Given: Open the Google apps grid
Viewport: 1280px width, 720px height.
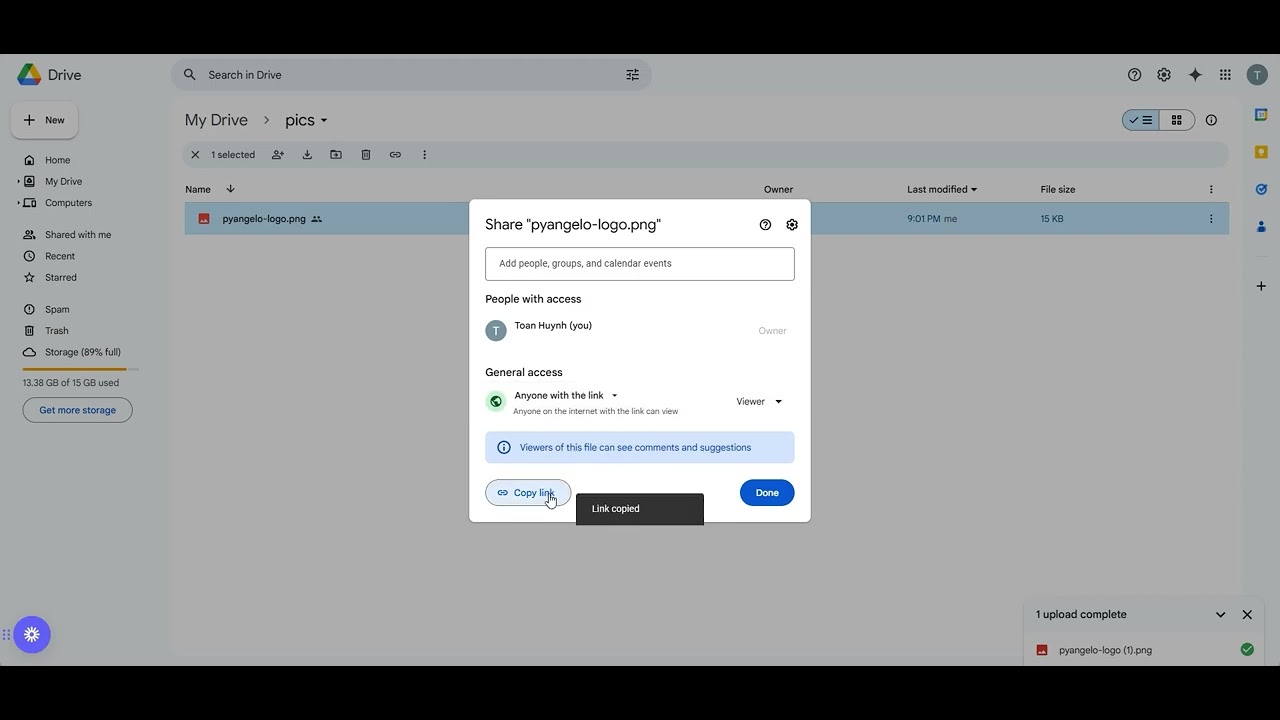Looking at the screenshot, I should point(1225,75).
